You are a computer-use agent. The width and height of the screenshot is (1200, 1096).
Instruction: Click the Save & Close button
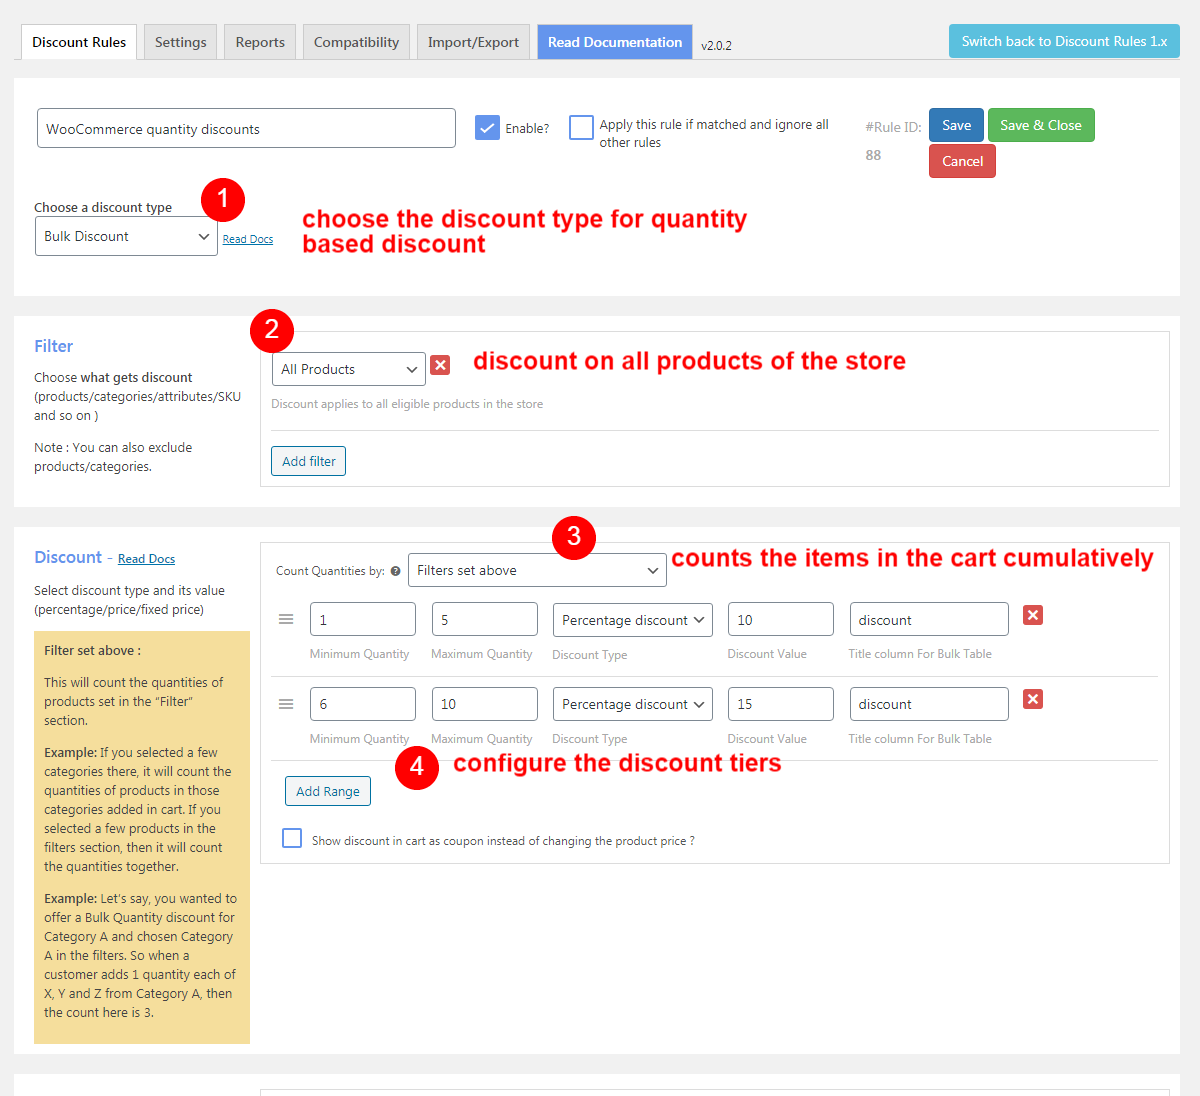click(1041, 124)
